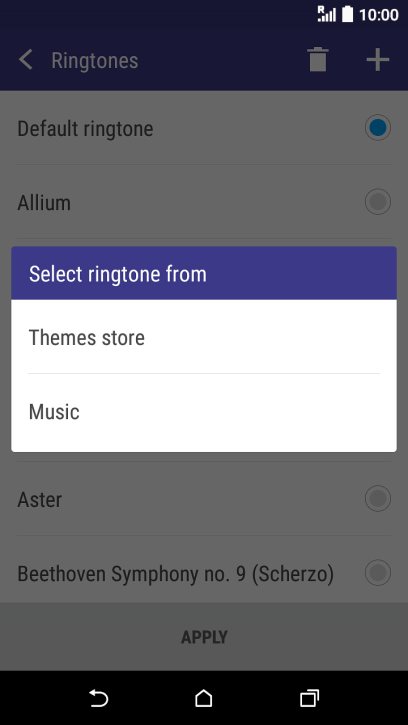Select the Beethoven Symphony no. 9 radio button
This screenshot has height=725, width=408.
378,573
